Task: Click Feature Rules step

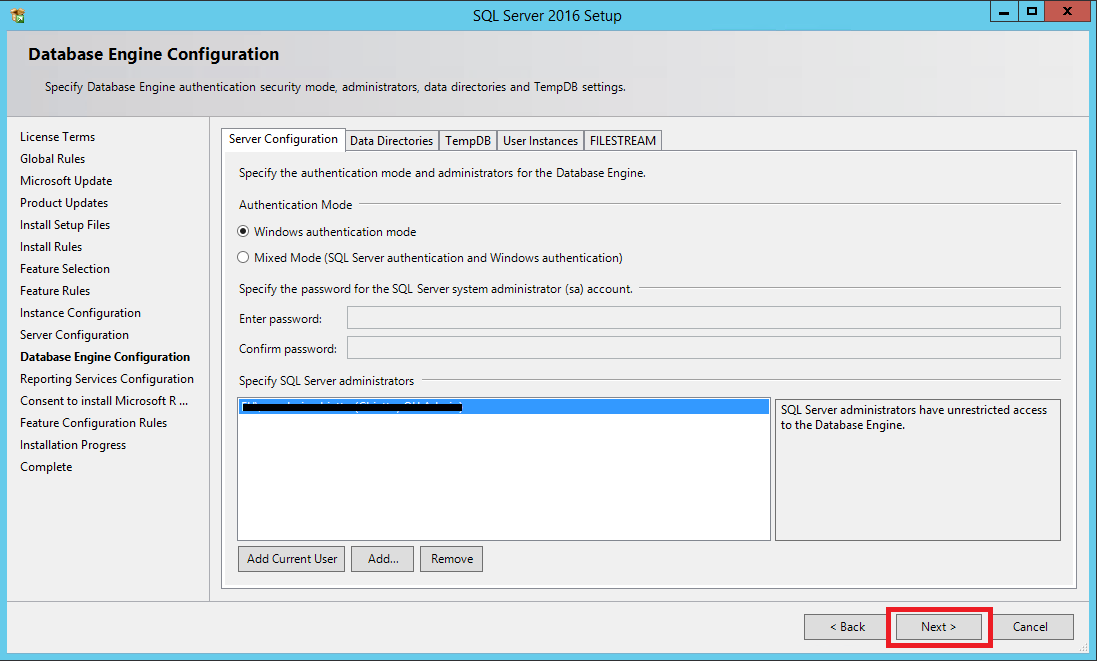Action: [x=55, y=291]
